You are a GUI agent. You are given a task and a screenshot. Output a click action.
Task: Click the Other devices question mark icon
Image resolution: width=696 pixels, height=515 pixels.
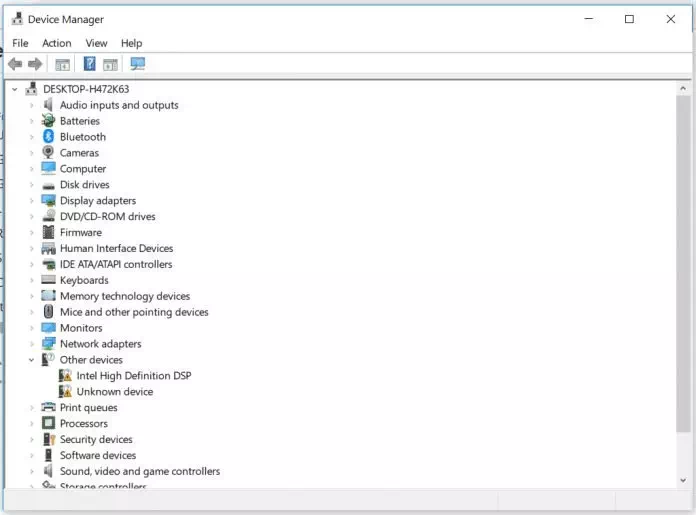(48, 359)
